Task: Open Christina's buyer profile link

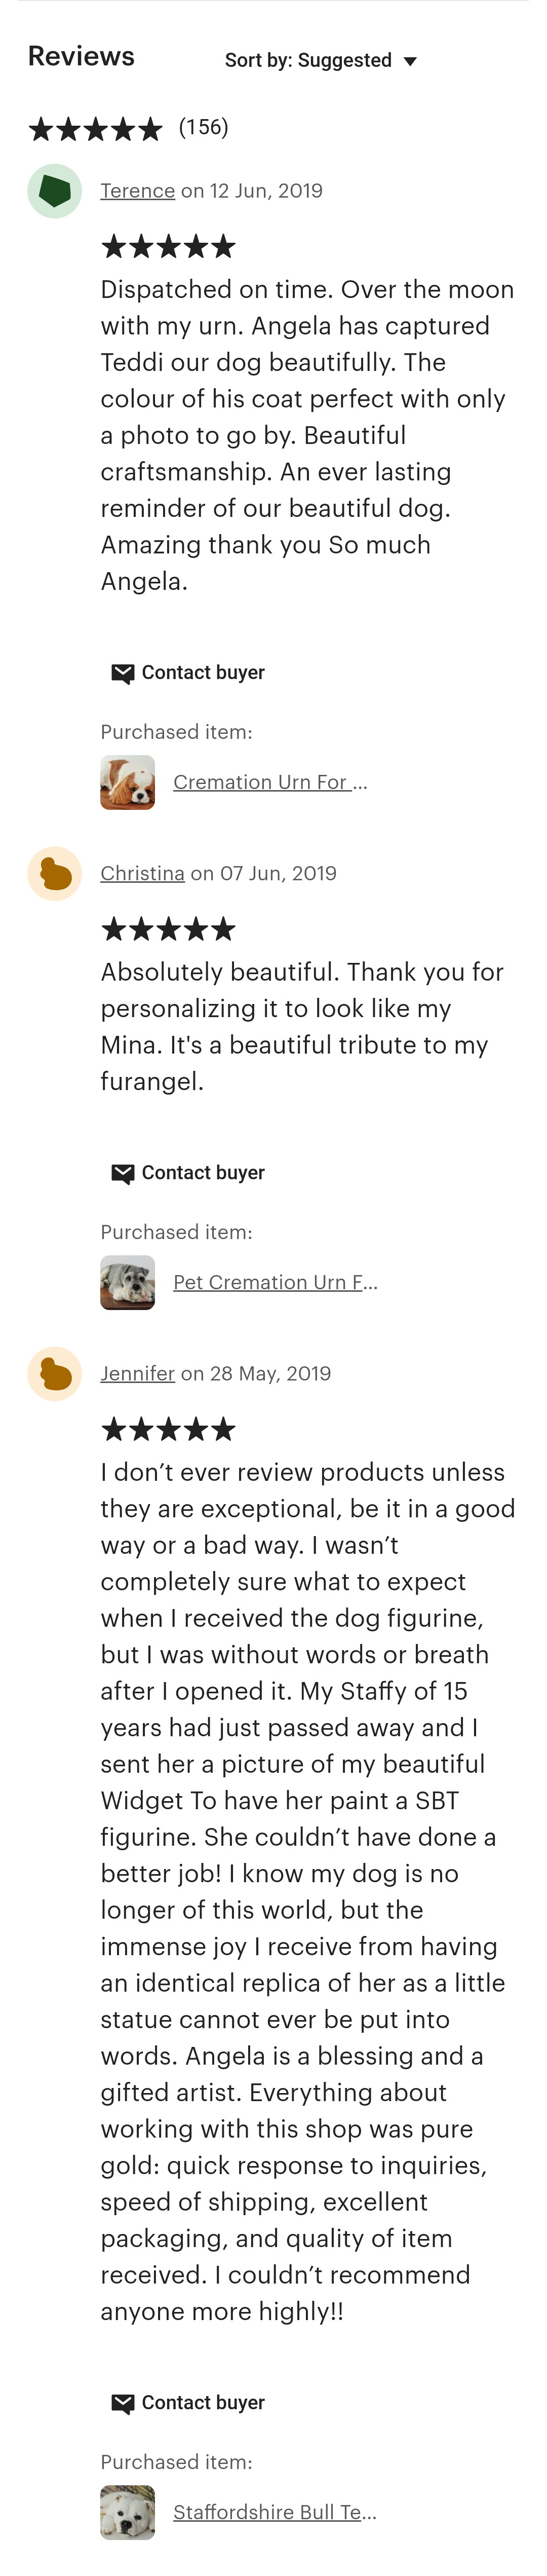Action: click(142, 874)
